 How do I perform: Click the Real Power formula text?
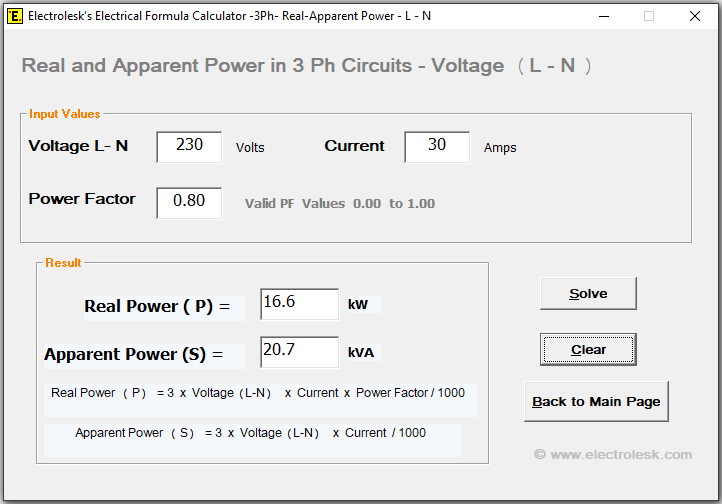pos(258,393)
